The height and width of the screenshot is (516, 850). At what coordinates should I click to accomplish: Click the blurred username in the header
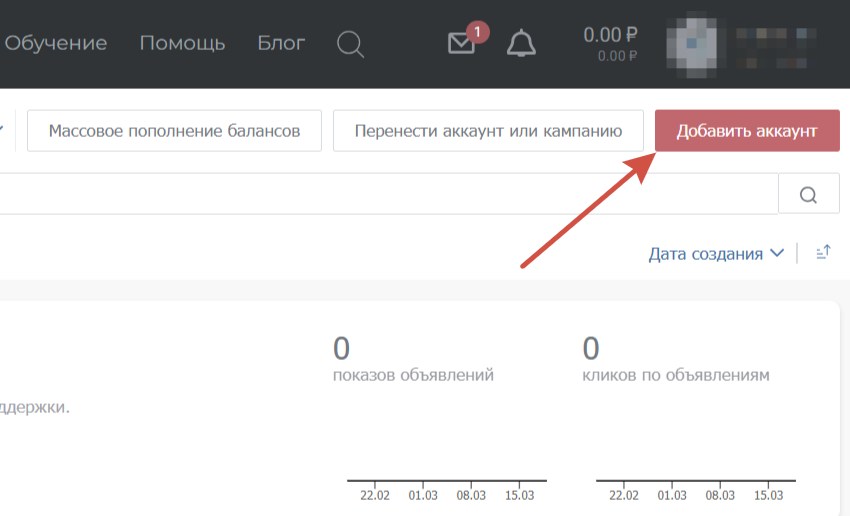(x=782, y=43)
